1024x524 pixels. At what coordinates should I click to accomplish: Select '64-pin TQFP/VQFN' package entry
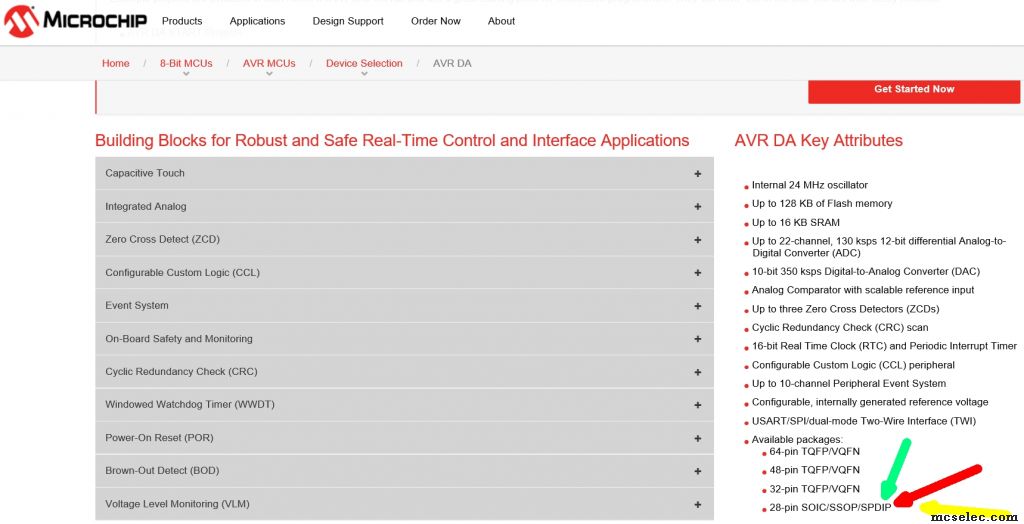pyautogui.click(x=814, y=451)
